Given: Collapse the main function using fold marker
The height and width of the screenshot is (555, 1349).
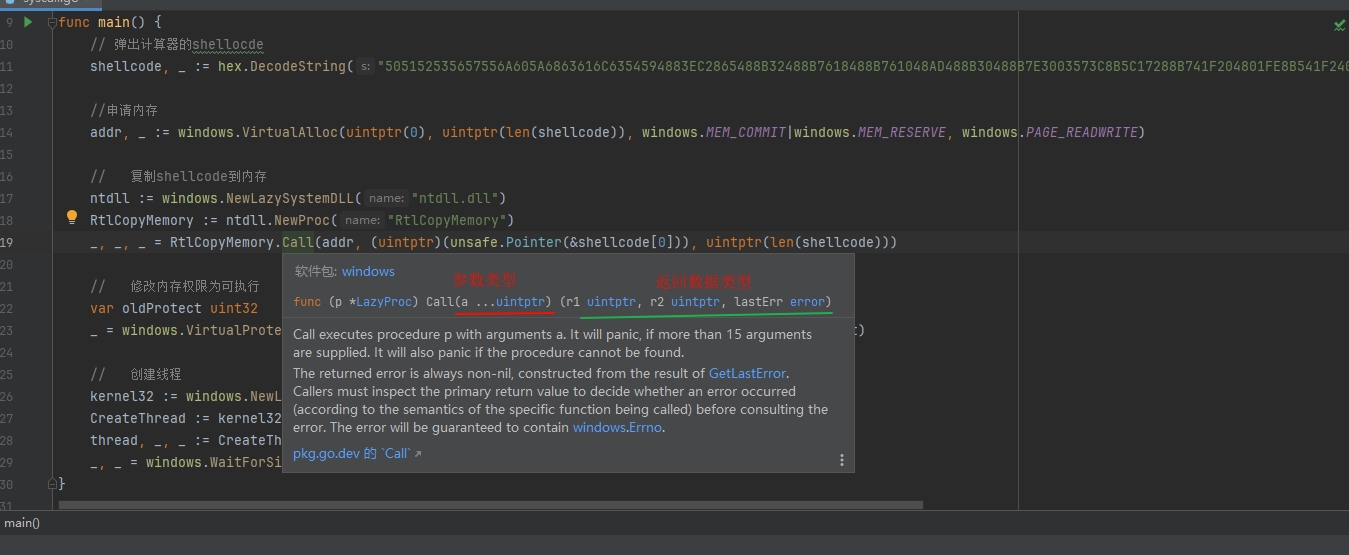Looking at the screenshot, I should (x=52, y=22).
